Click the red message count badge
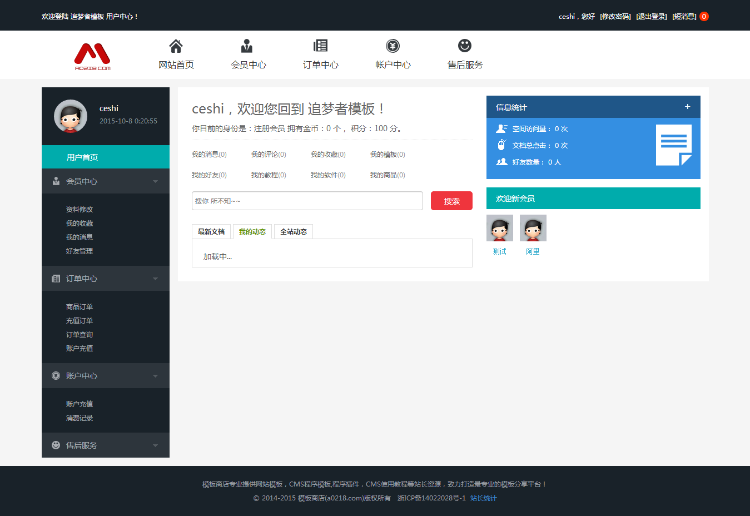 tap(704, 16)
